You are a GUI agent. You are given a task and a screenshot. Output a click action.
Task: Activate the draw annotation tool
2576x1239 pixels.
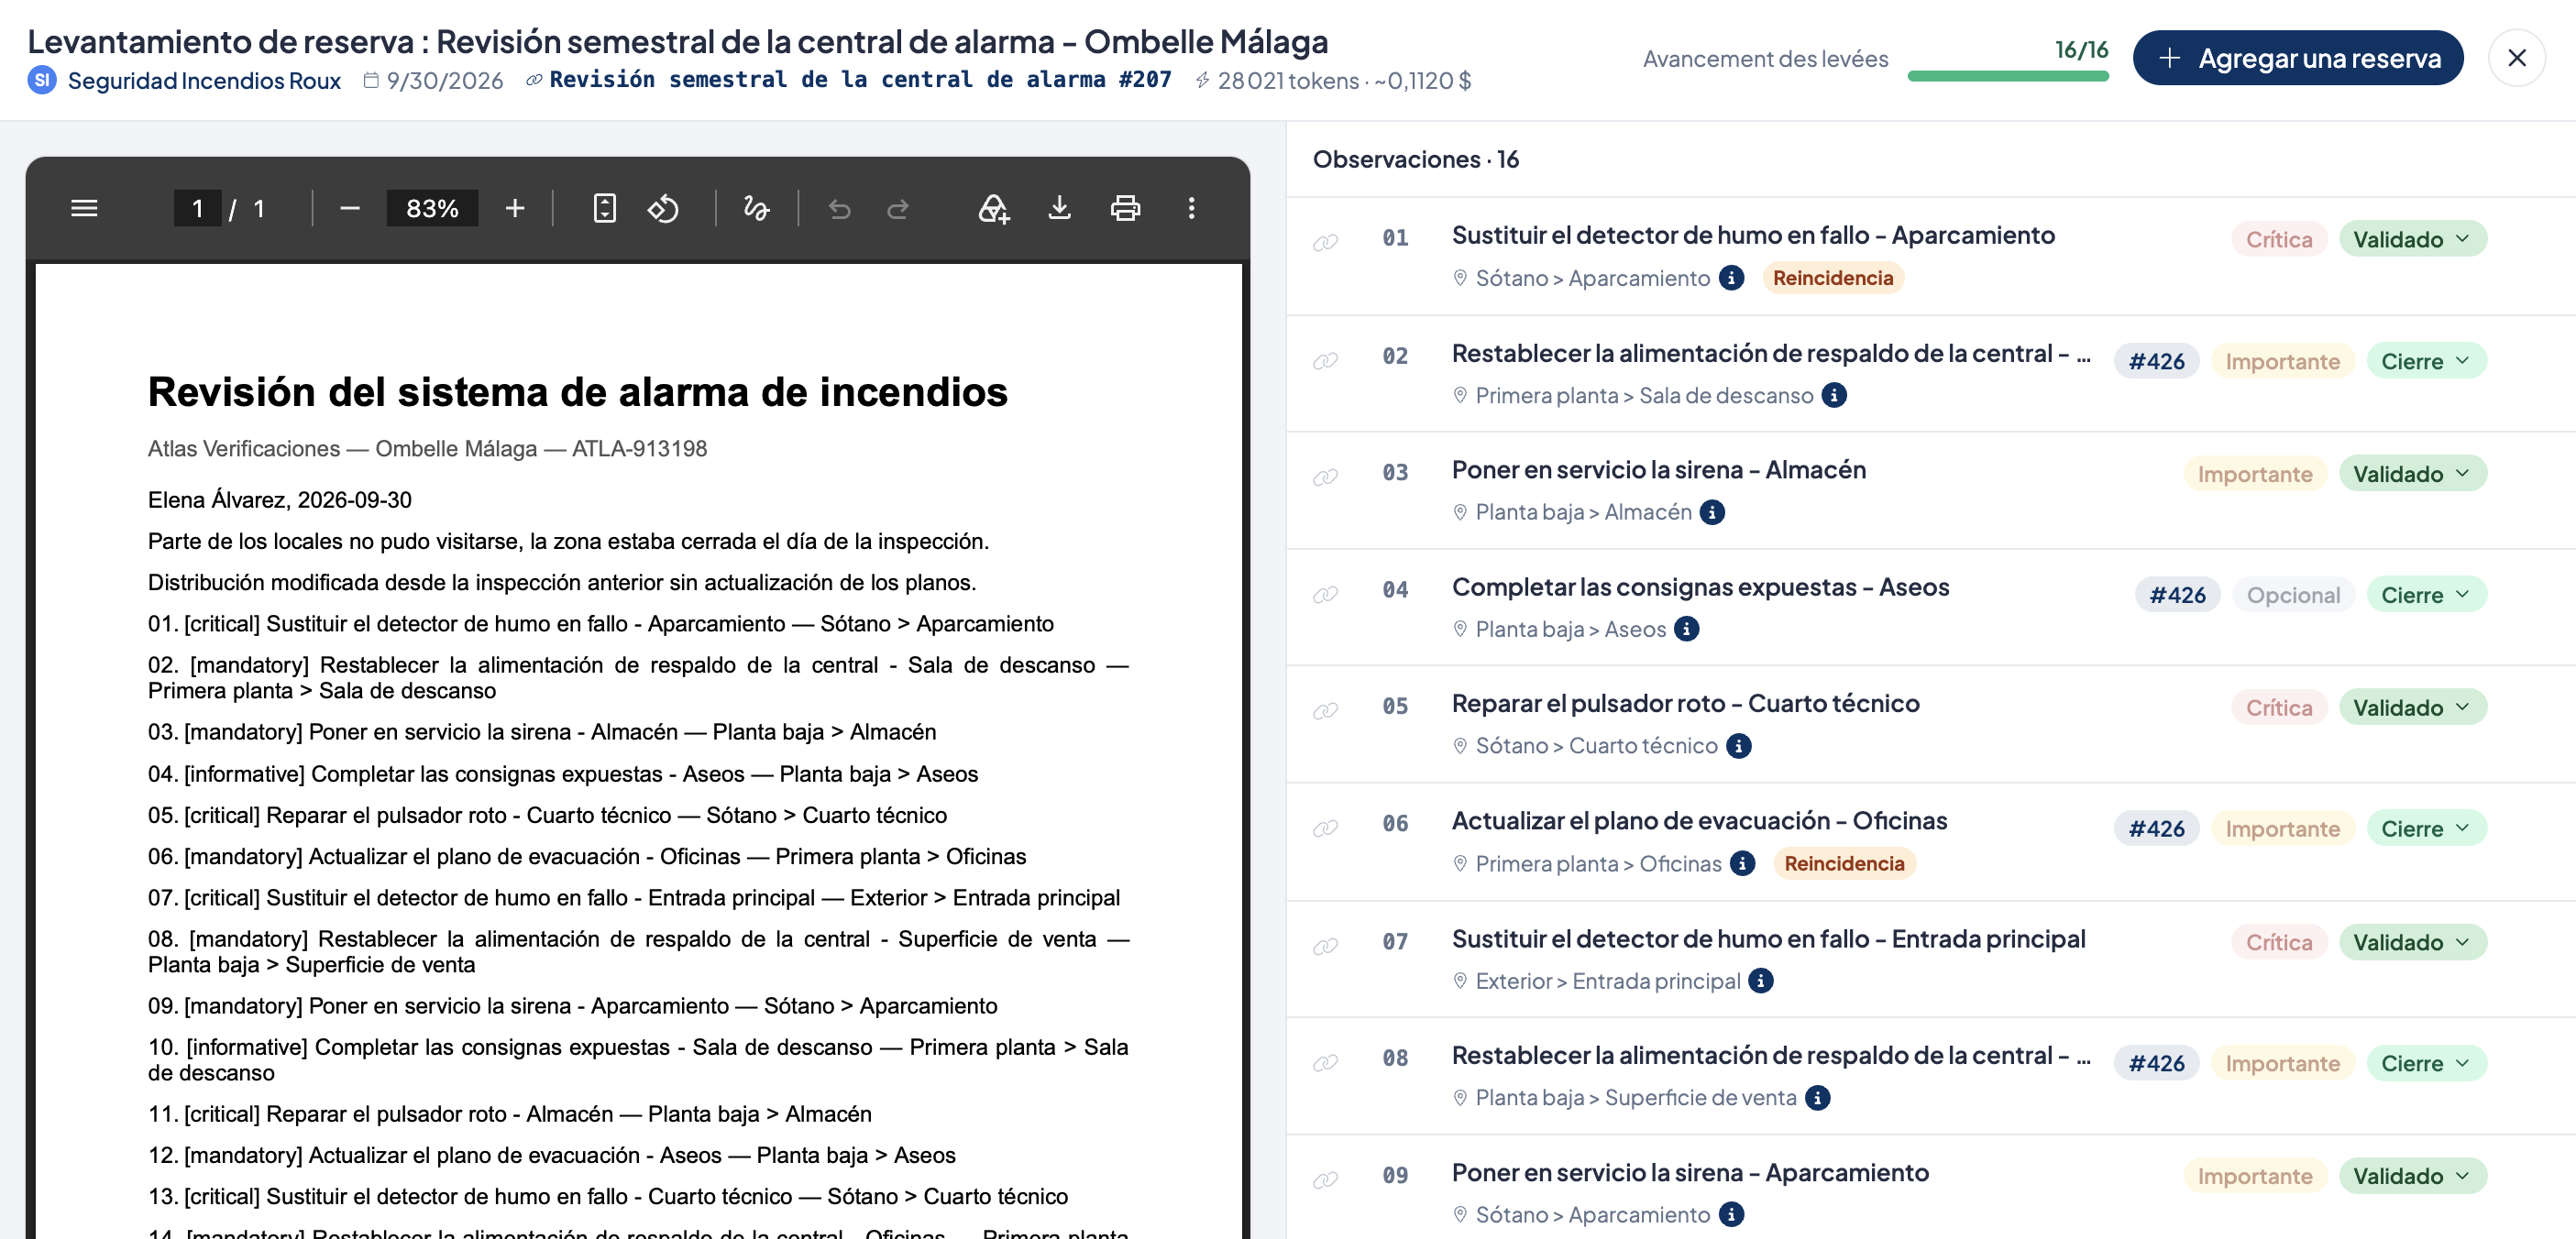tap(756, 208)
